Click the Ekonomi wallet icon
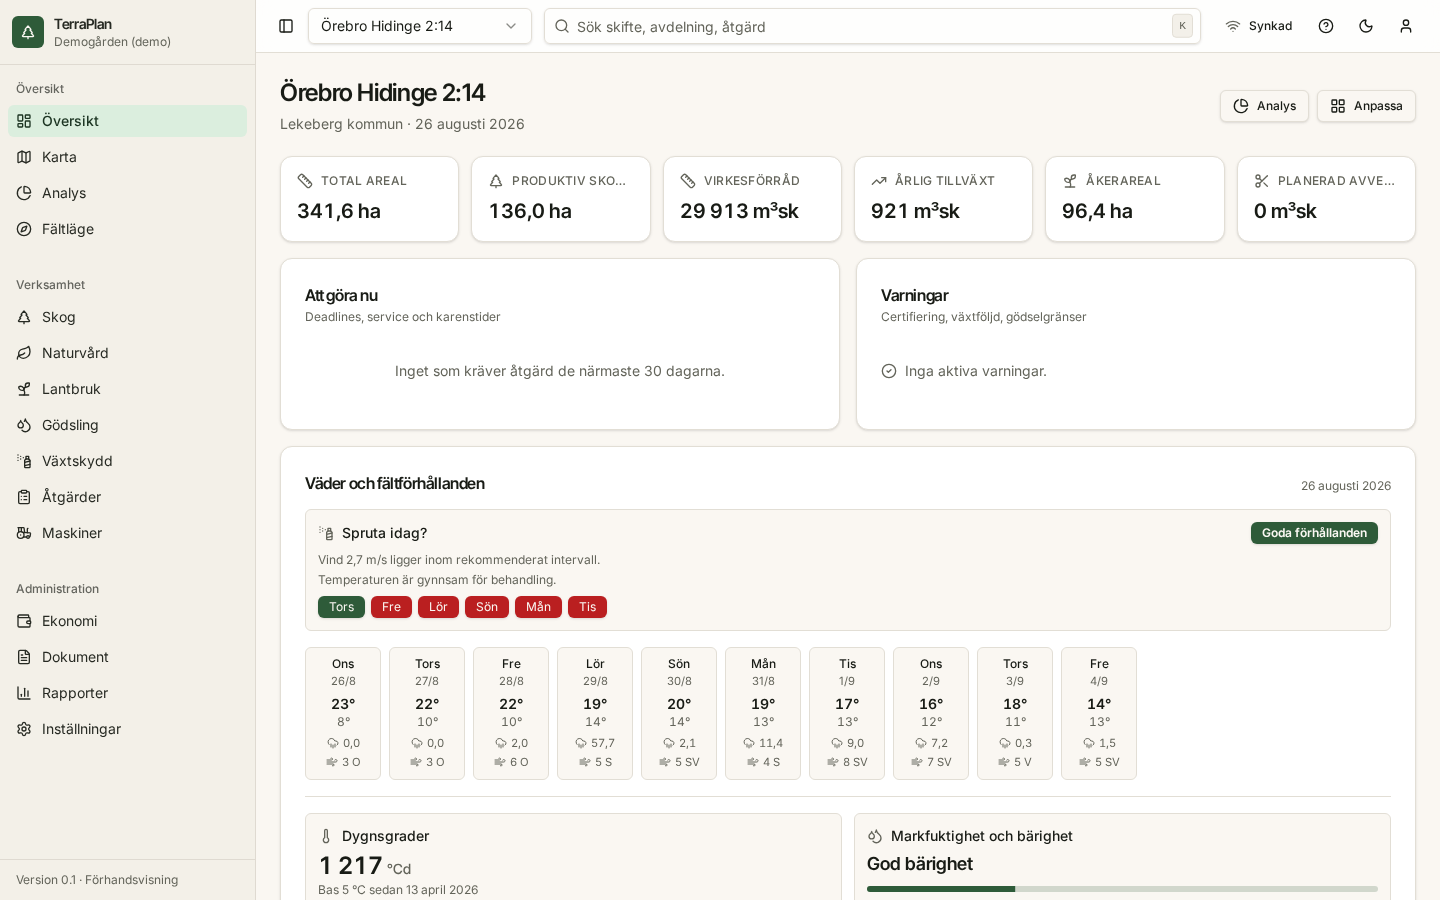This screenshot has width=1440, height=900. click(x=24, y=621)
